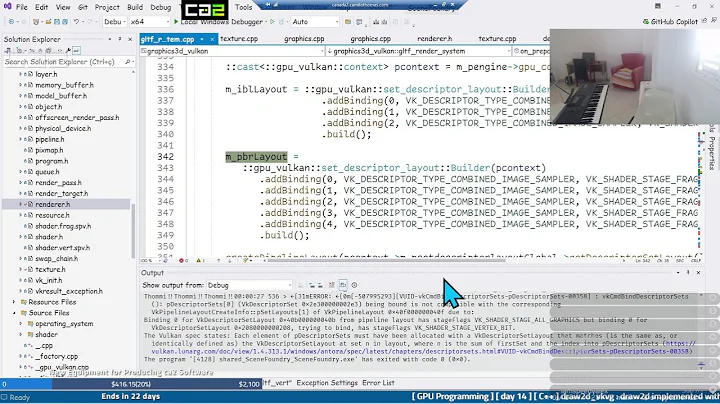Open the File menu
The image size is (720, 404).
pyautogui.click(x=22, y=7)
